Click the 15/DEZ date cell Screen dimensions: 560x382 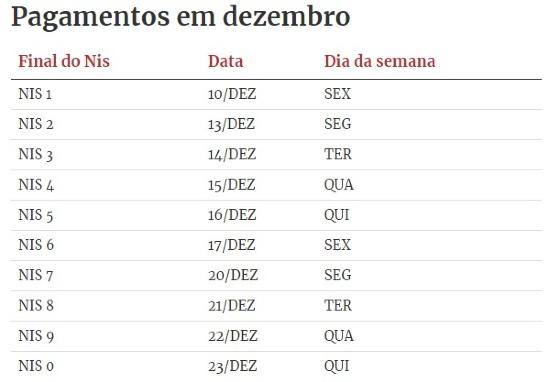point(232,185)
